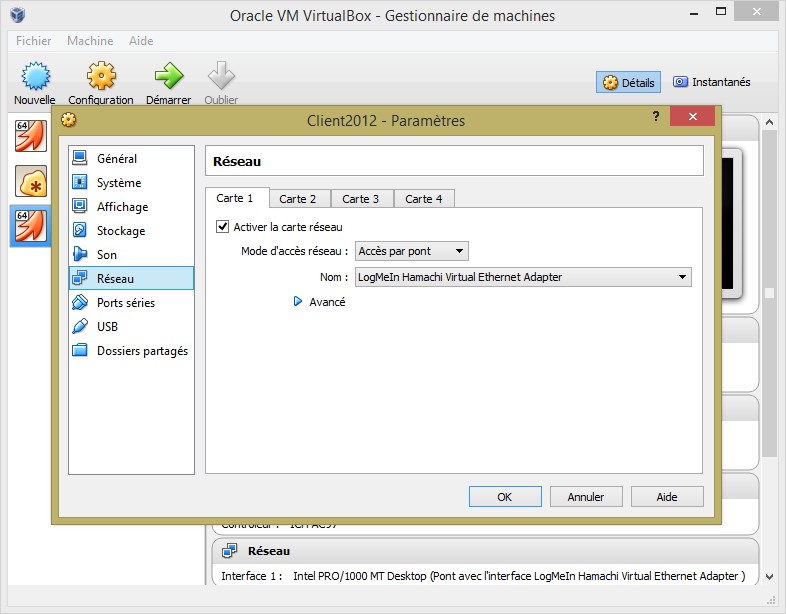
Task: Click the Aide button in dialog
Action: [x=667, y=497]
